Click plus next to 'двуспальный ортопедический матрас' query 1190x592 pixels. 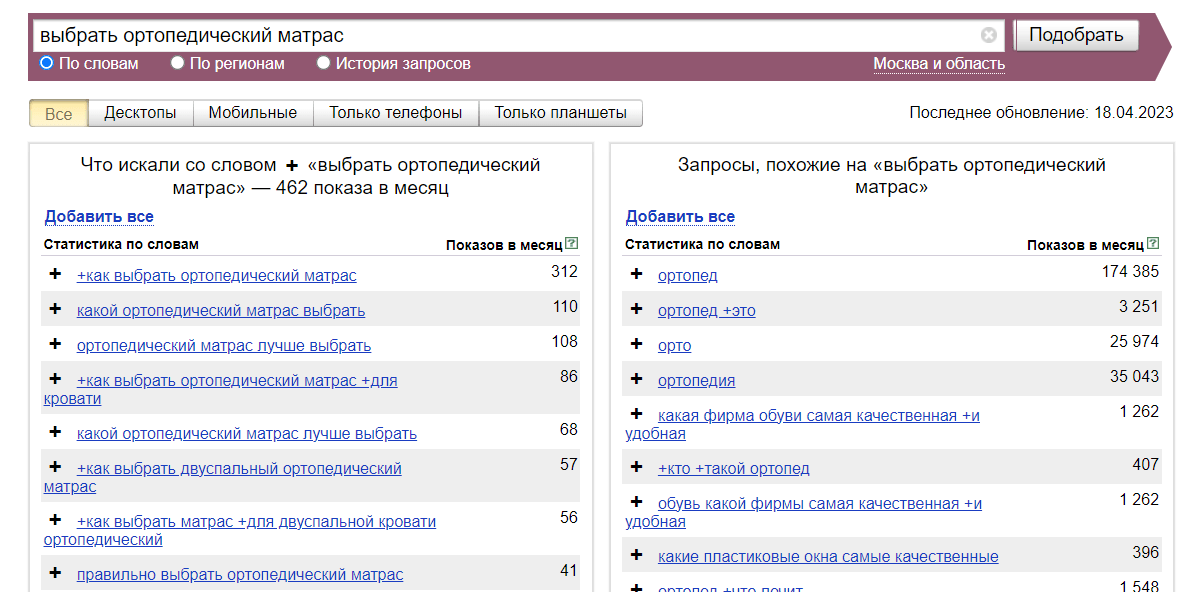point(55,467)
